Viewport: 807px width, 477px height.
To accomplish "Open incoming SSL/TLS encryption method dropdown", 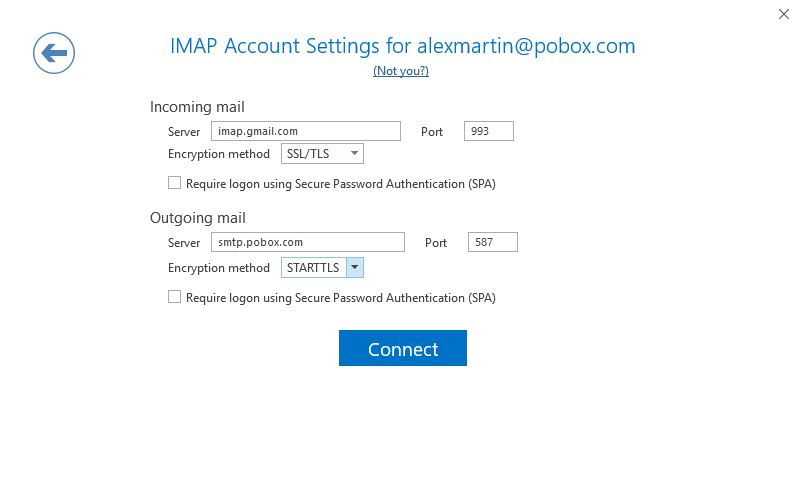I will [322, 154].
